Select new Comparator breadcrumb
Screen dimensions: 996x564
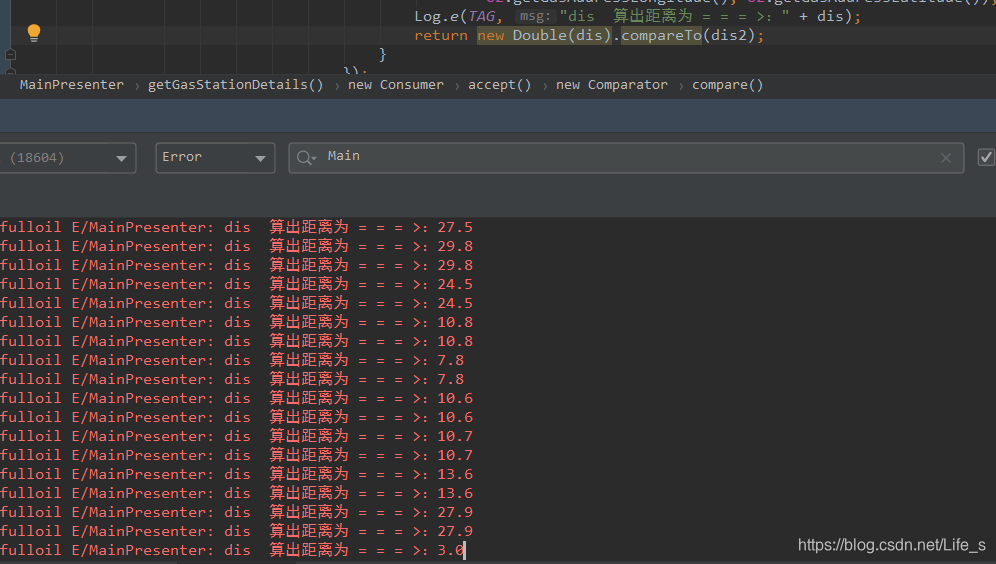click(x=612, y=85)
